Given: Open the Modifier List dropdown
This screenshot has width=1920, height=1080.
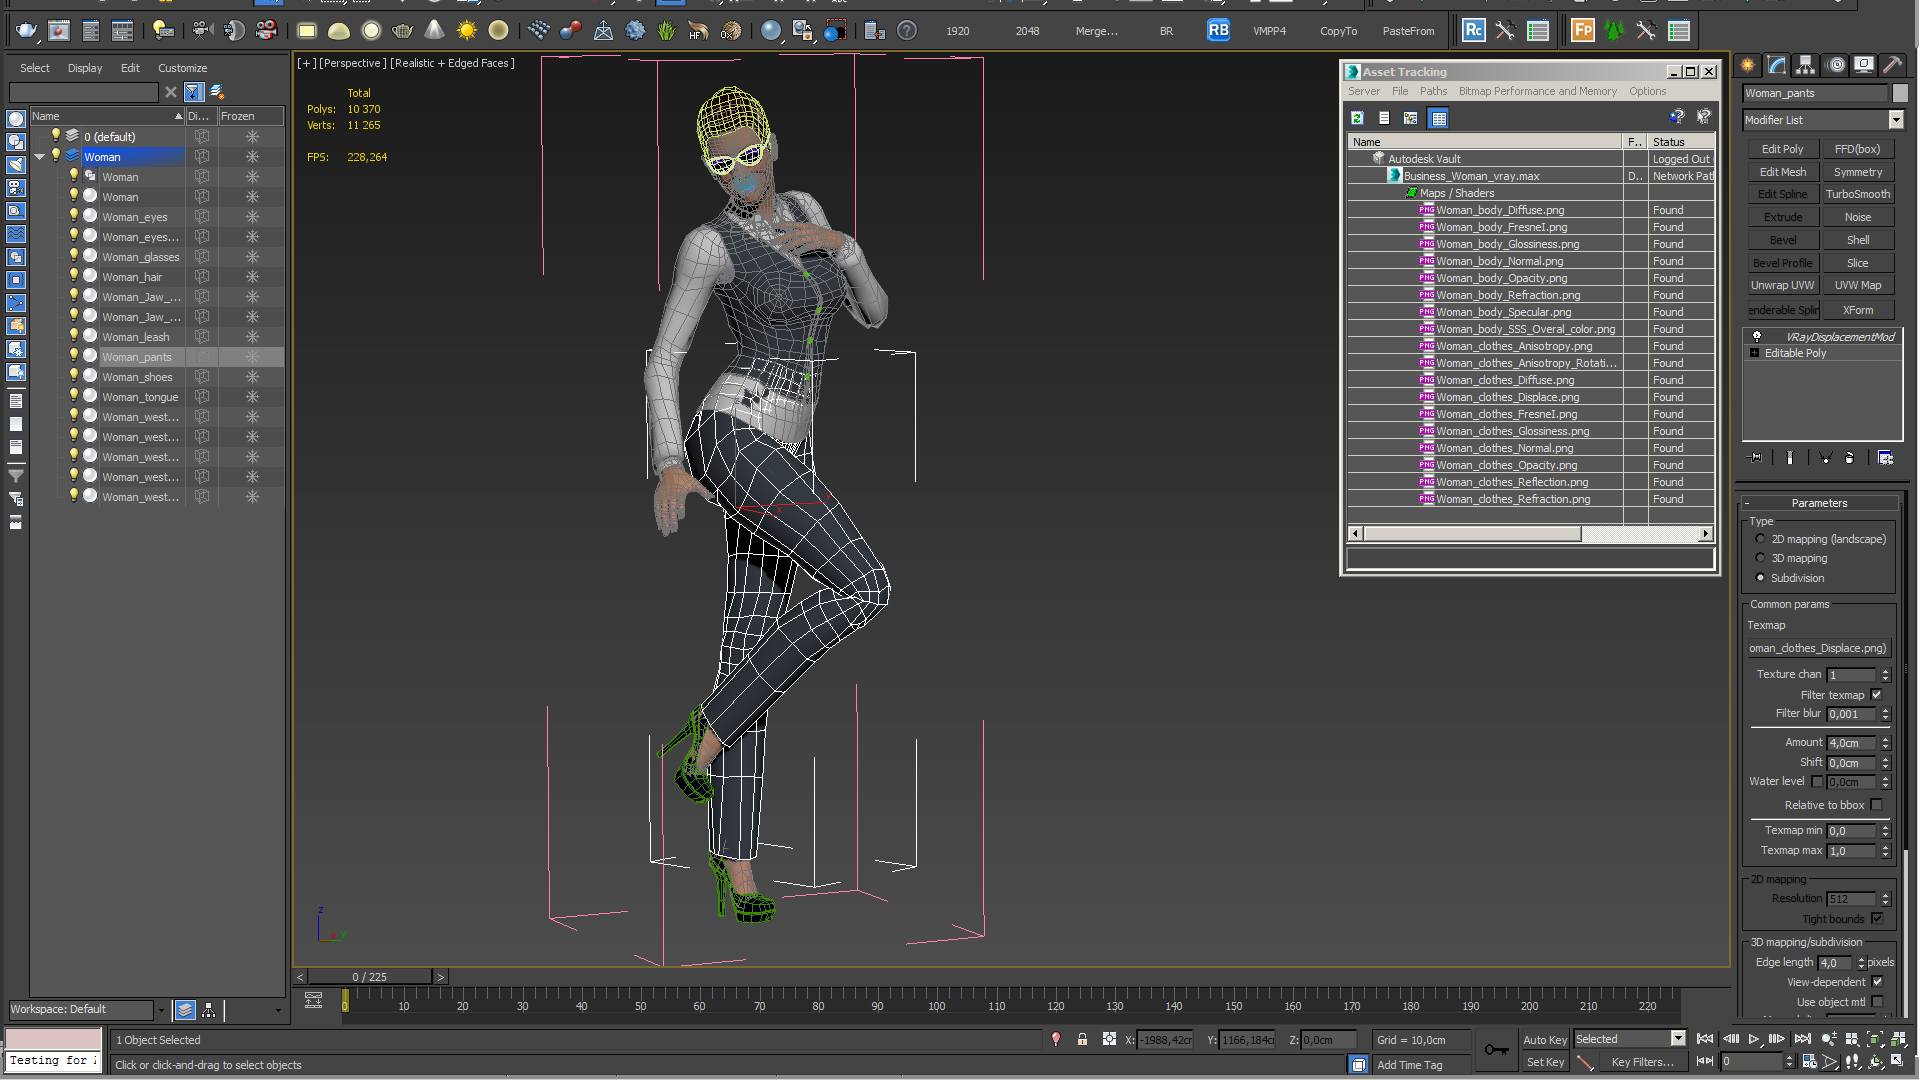Looking at the screenshot, I should 1895,120.
